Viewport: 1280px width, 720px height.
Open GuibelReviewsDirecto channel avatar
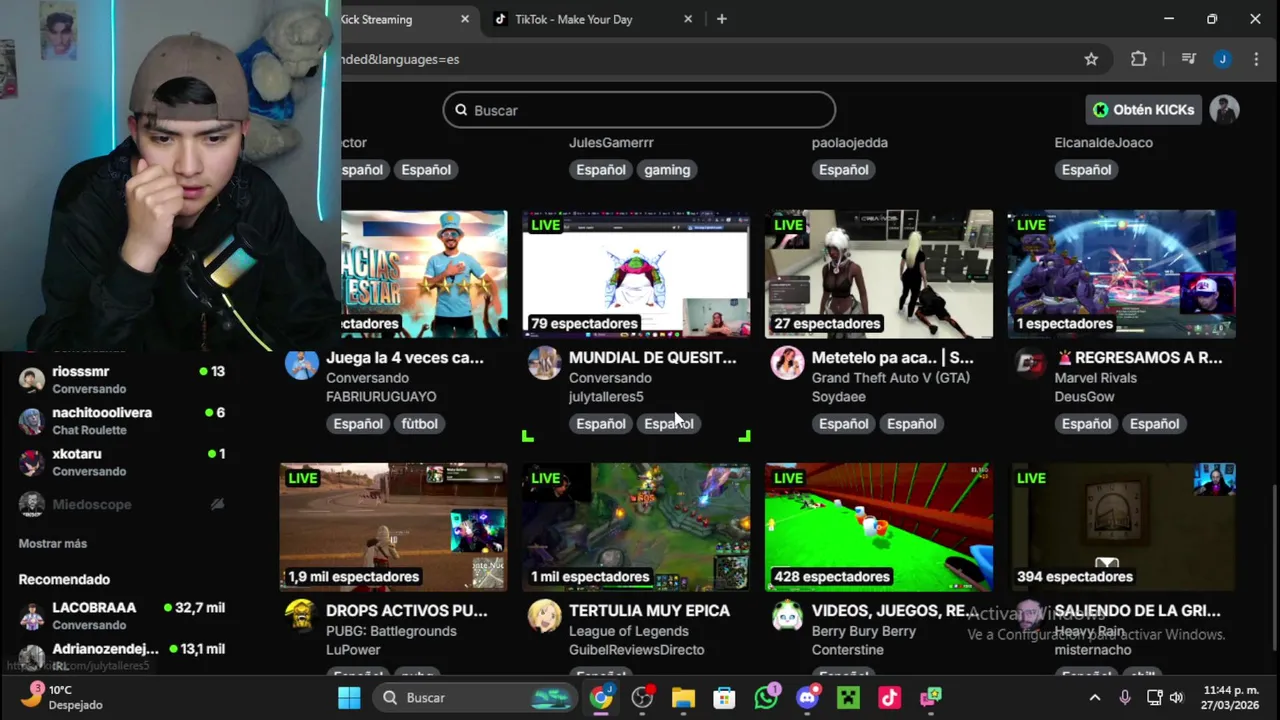click(544, 616)
